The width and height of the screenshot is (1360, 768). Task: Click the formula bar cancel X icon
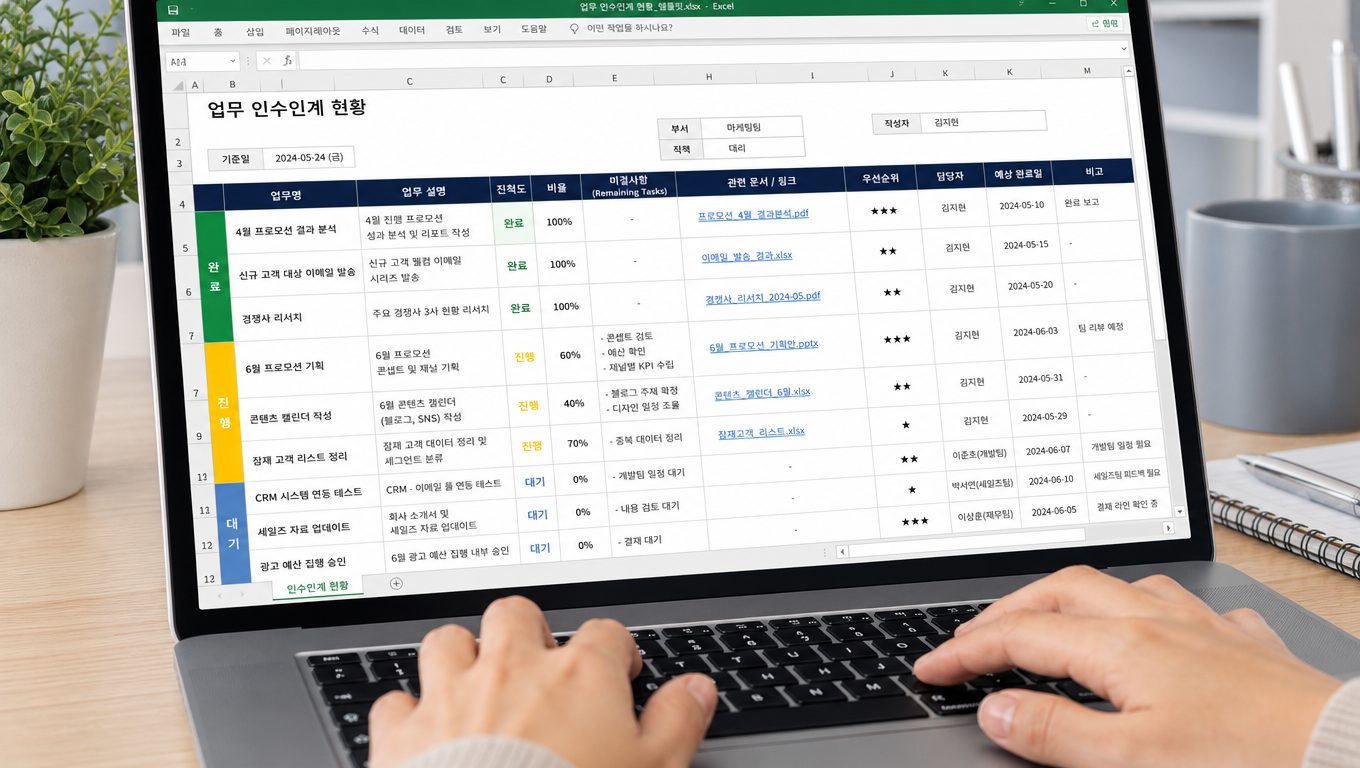[x=266, y=61]
